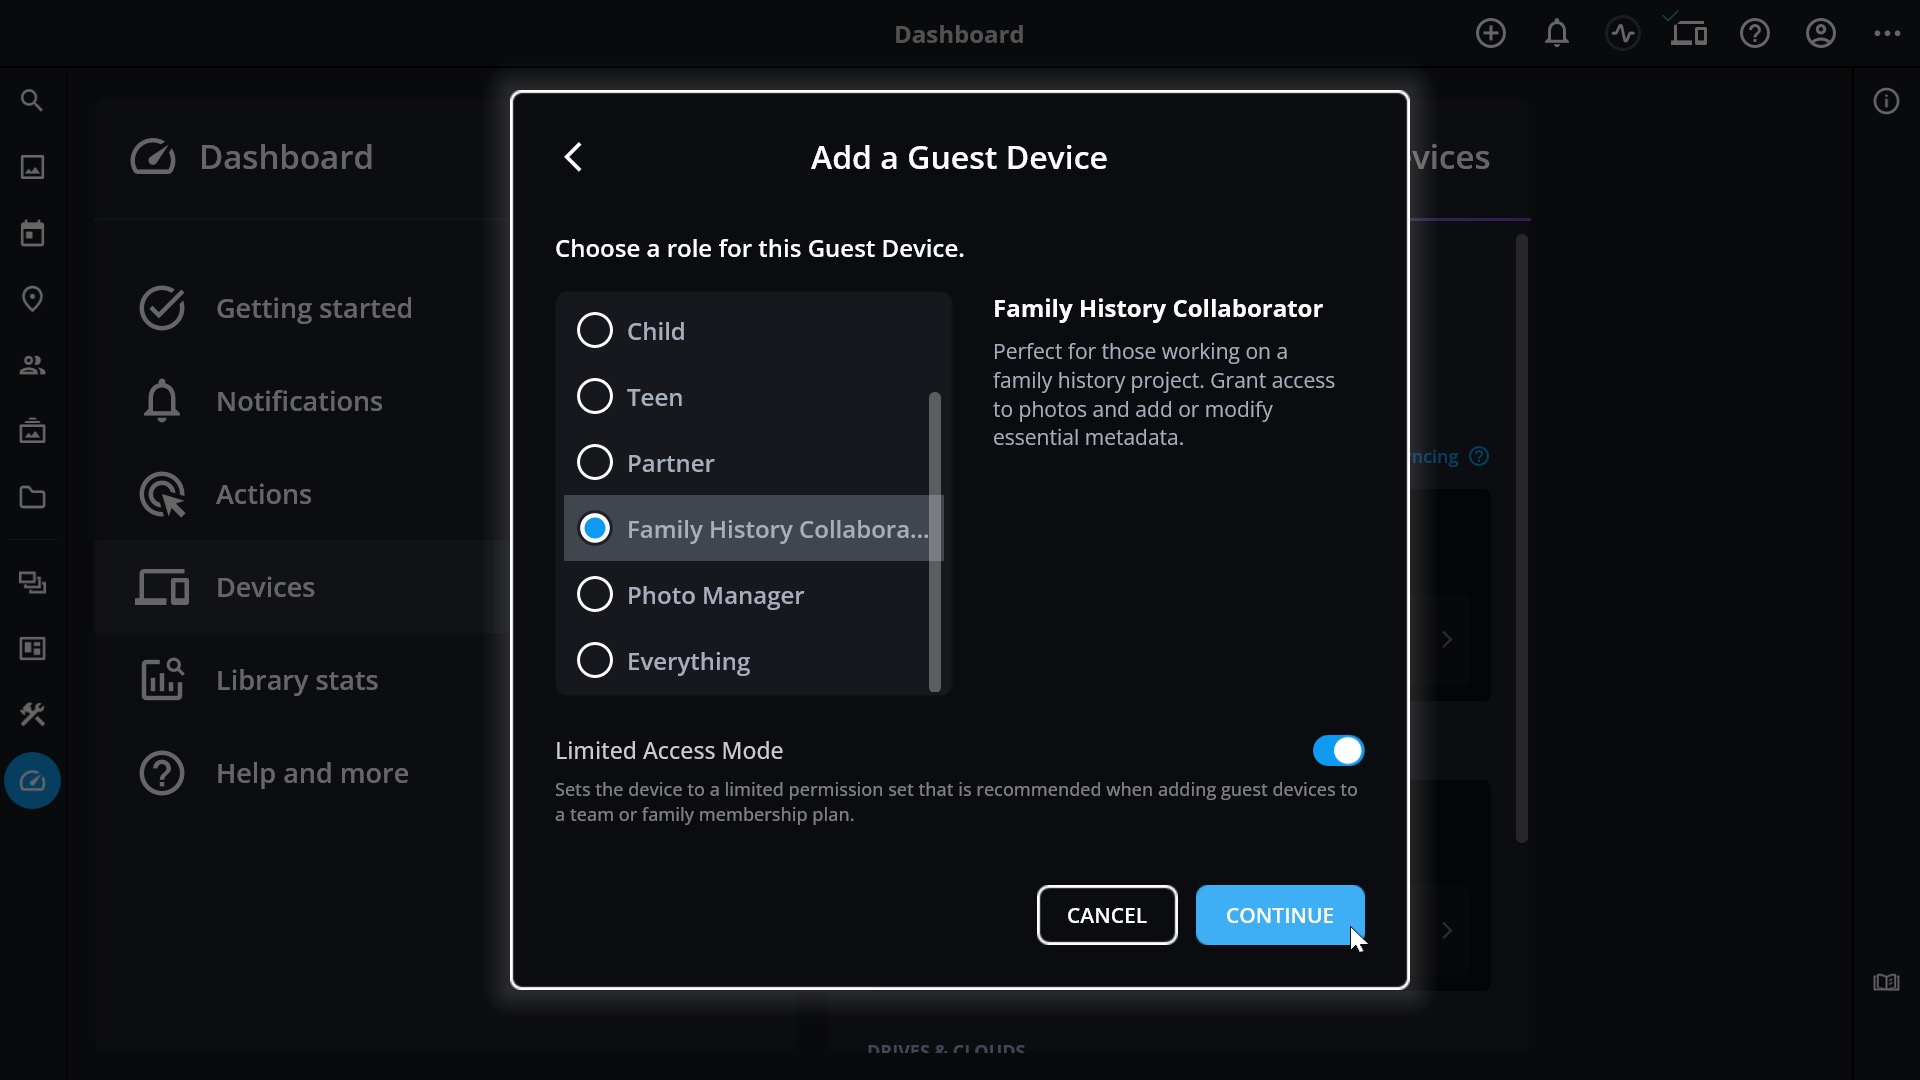Click the CANCEL button
Viewport: 1920px width, 1080px height.
coord(1106,915)
